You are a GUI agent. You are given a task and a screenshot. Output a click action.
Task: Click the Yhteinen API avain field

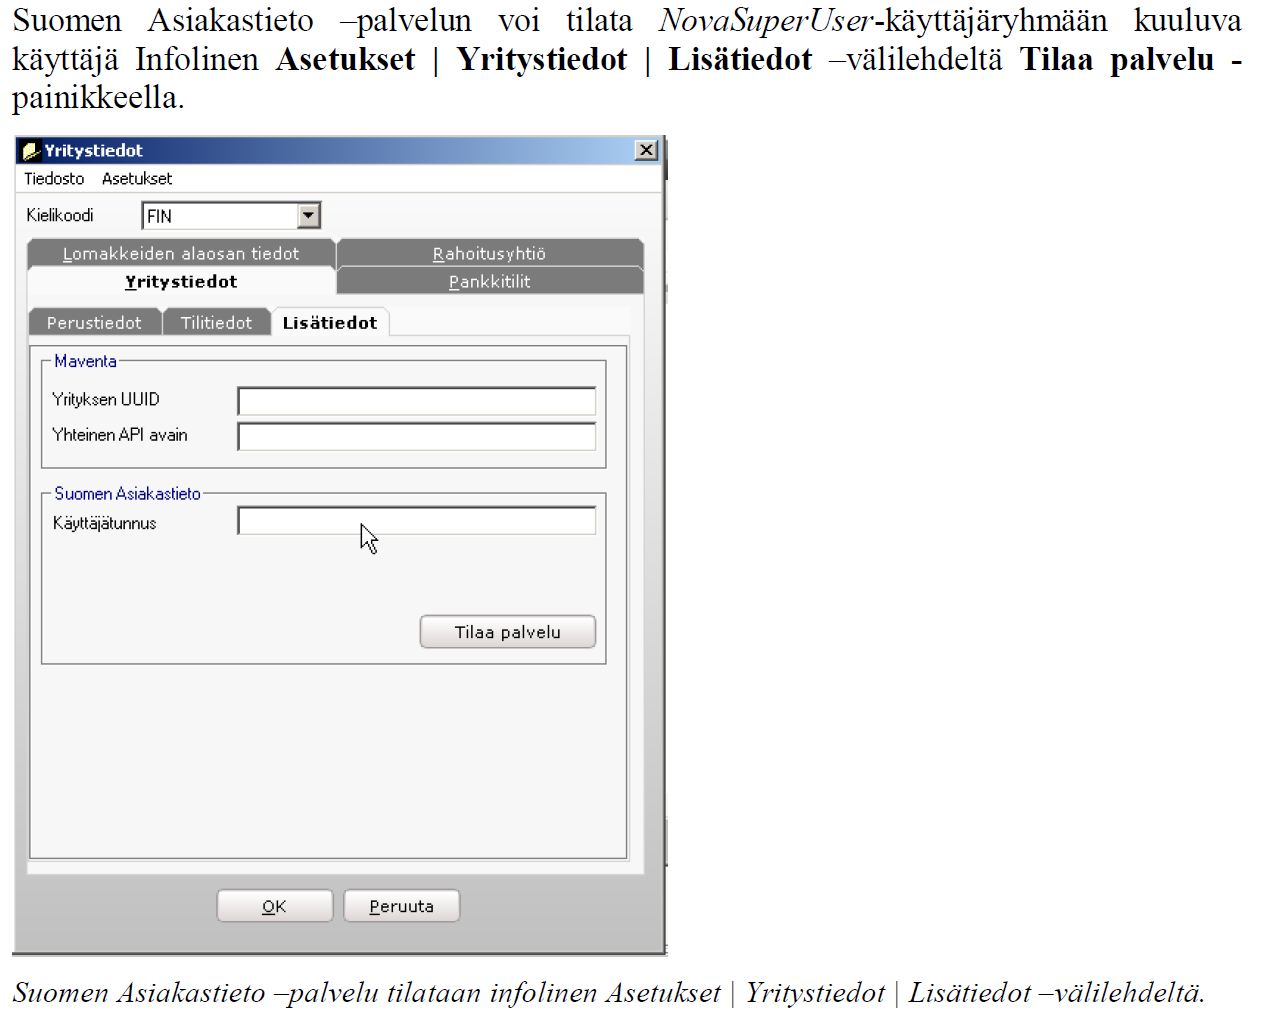416,437
